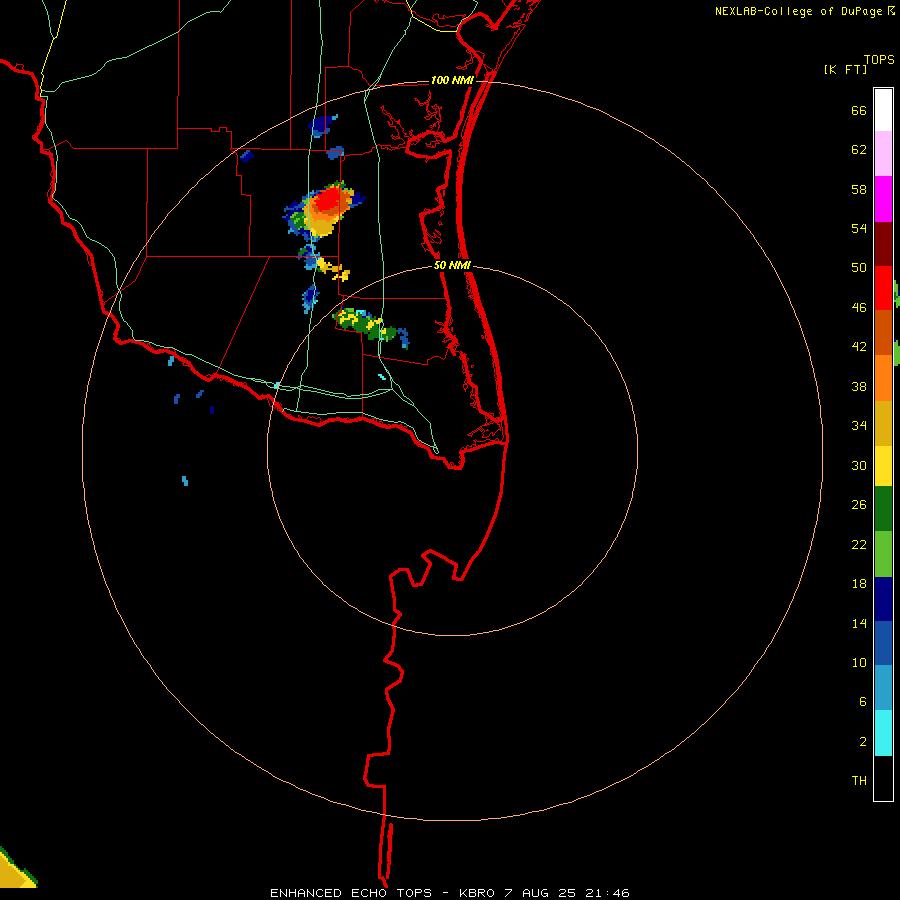Select the "2" legend label
900x900 pixels.
pyautogui.click(x=863, y=741)
